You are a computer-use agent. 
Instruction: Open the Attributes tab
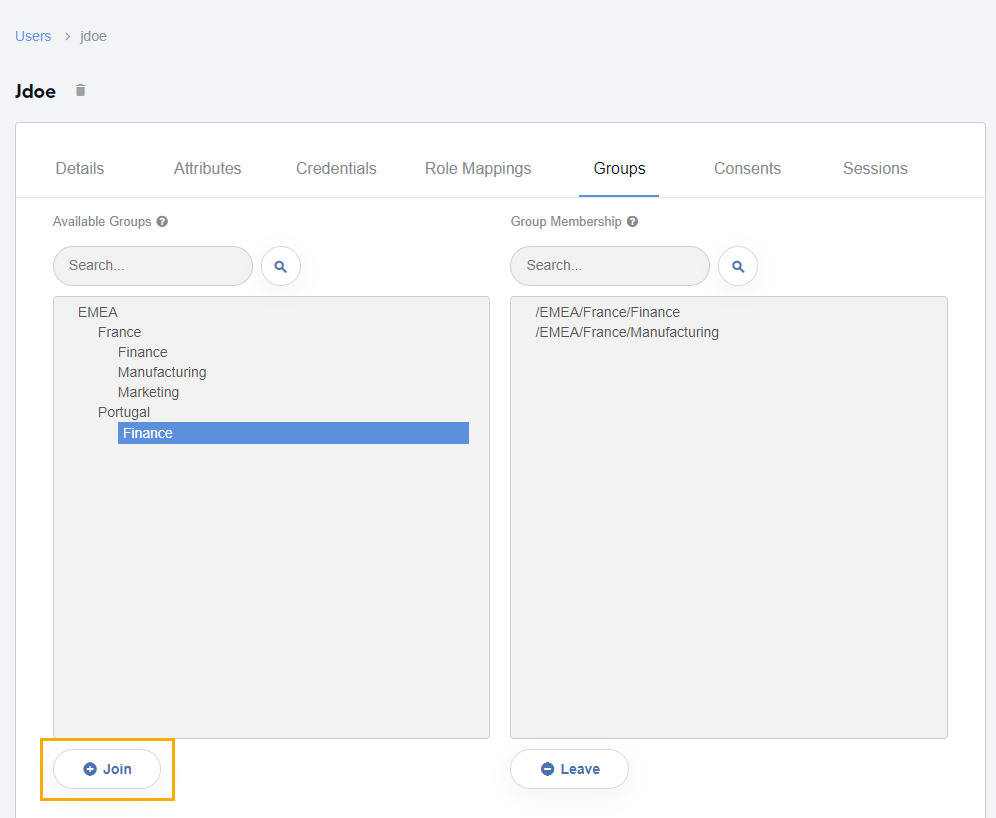tap(208, 168)
